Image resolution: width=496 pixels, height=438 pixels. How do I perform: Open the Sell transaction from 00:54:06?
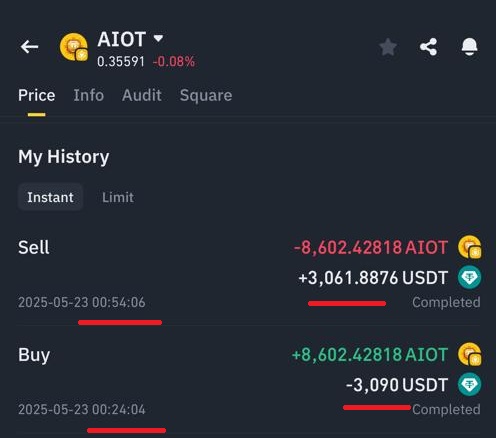[x=249, y=274]
